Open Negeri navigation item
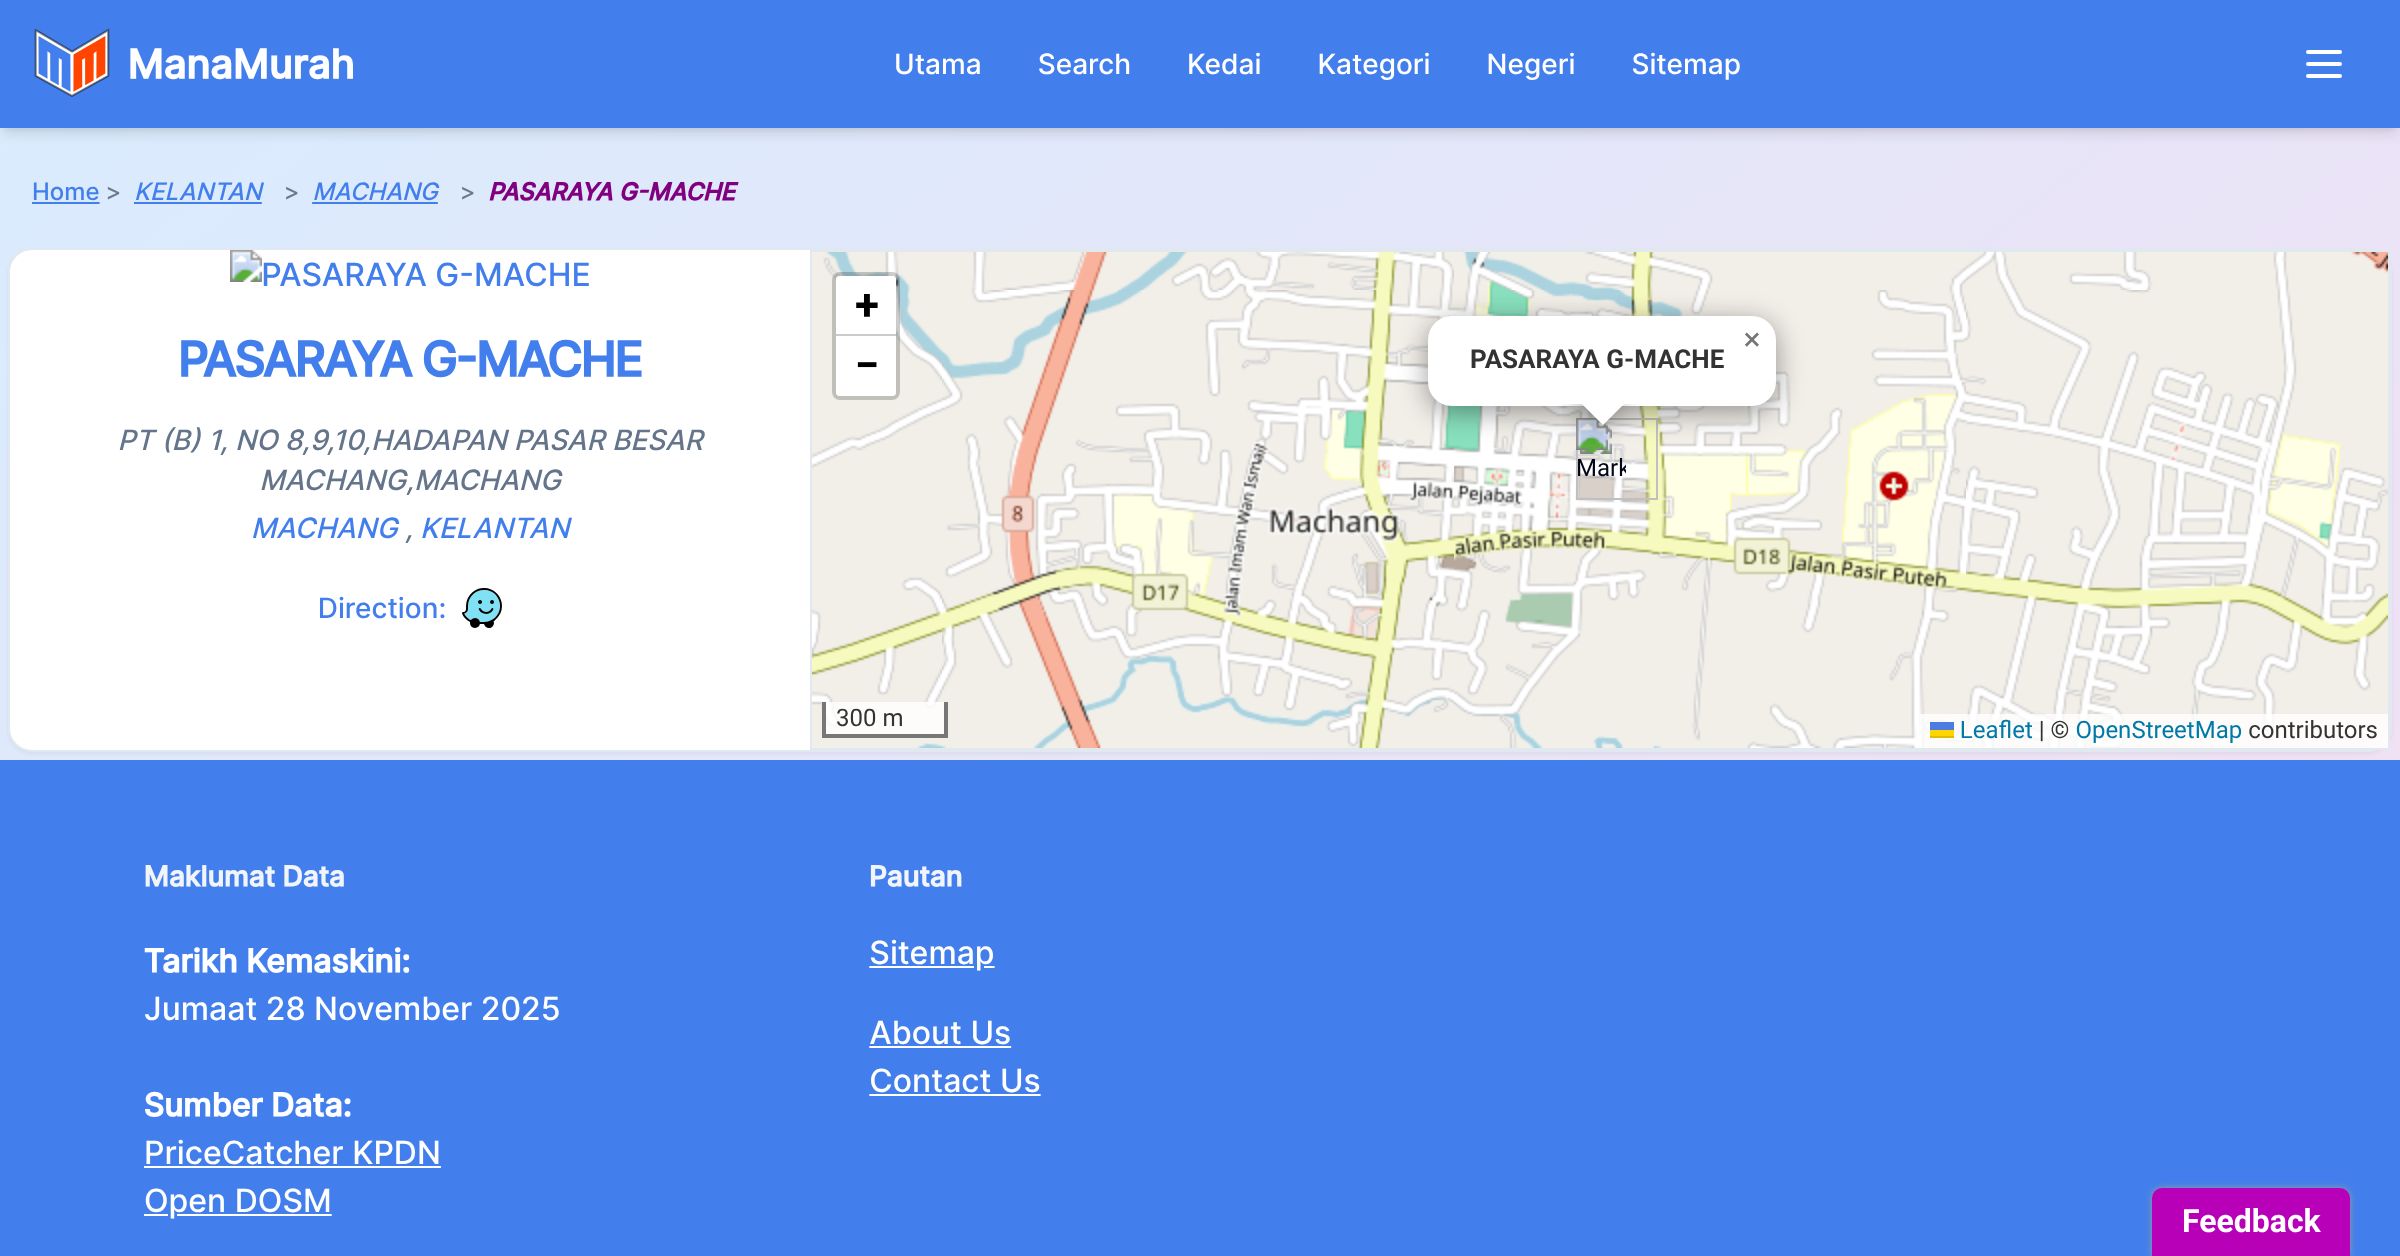This screenshot has width=2400, height=1256. pyautogui.click(x=1530, y=64)
